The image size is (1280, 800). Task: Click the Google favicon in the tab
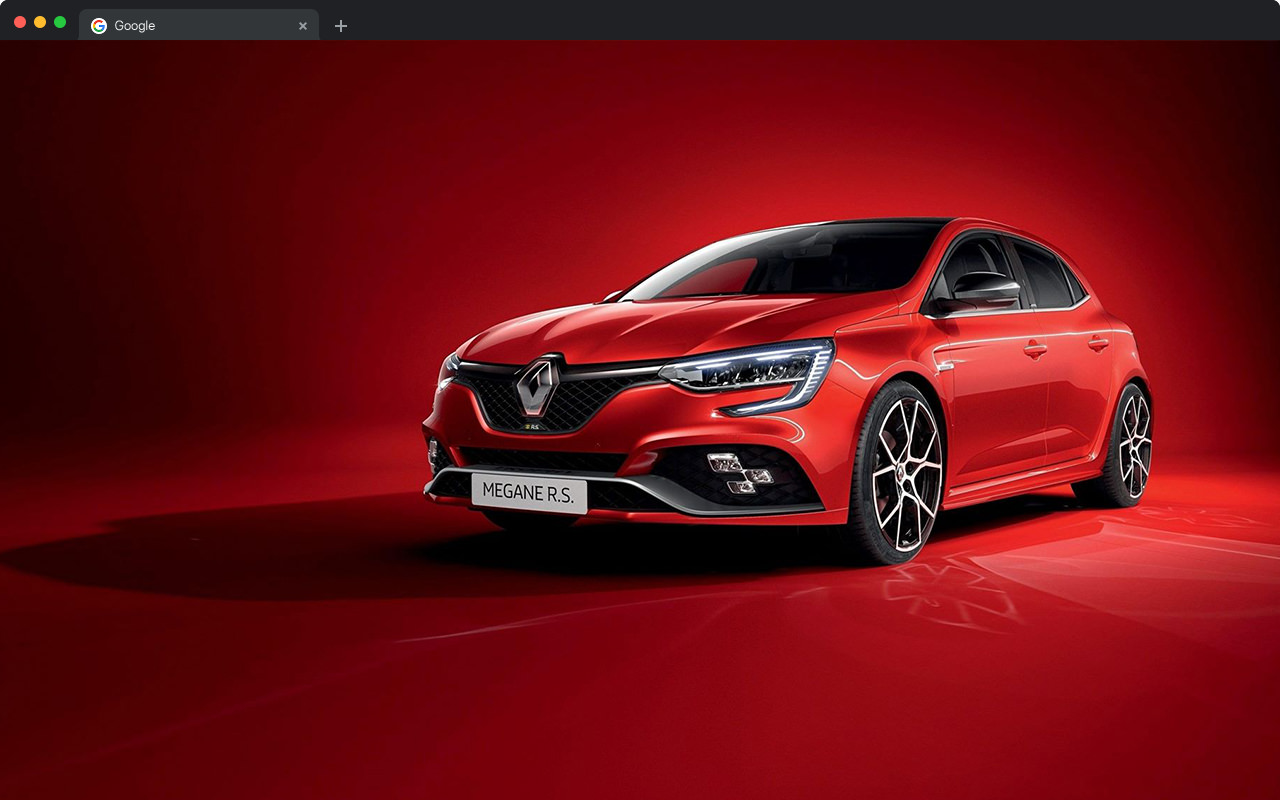[99, 26]
